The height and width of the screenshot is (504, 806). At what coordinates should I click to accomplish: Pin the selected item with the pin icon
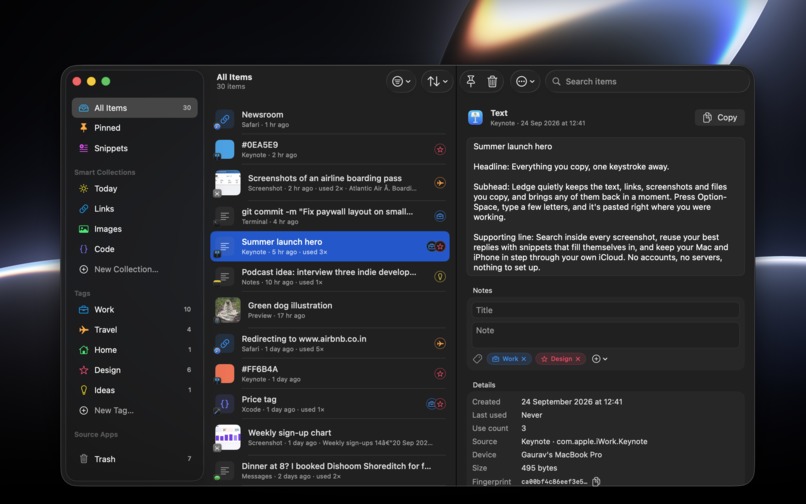[470, 81]
